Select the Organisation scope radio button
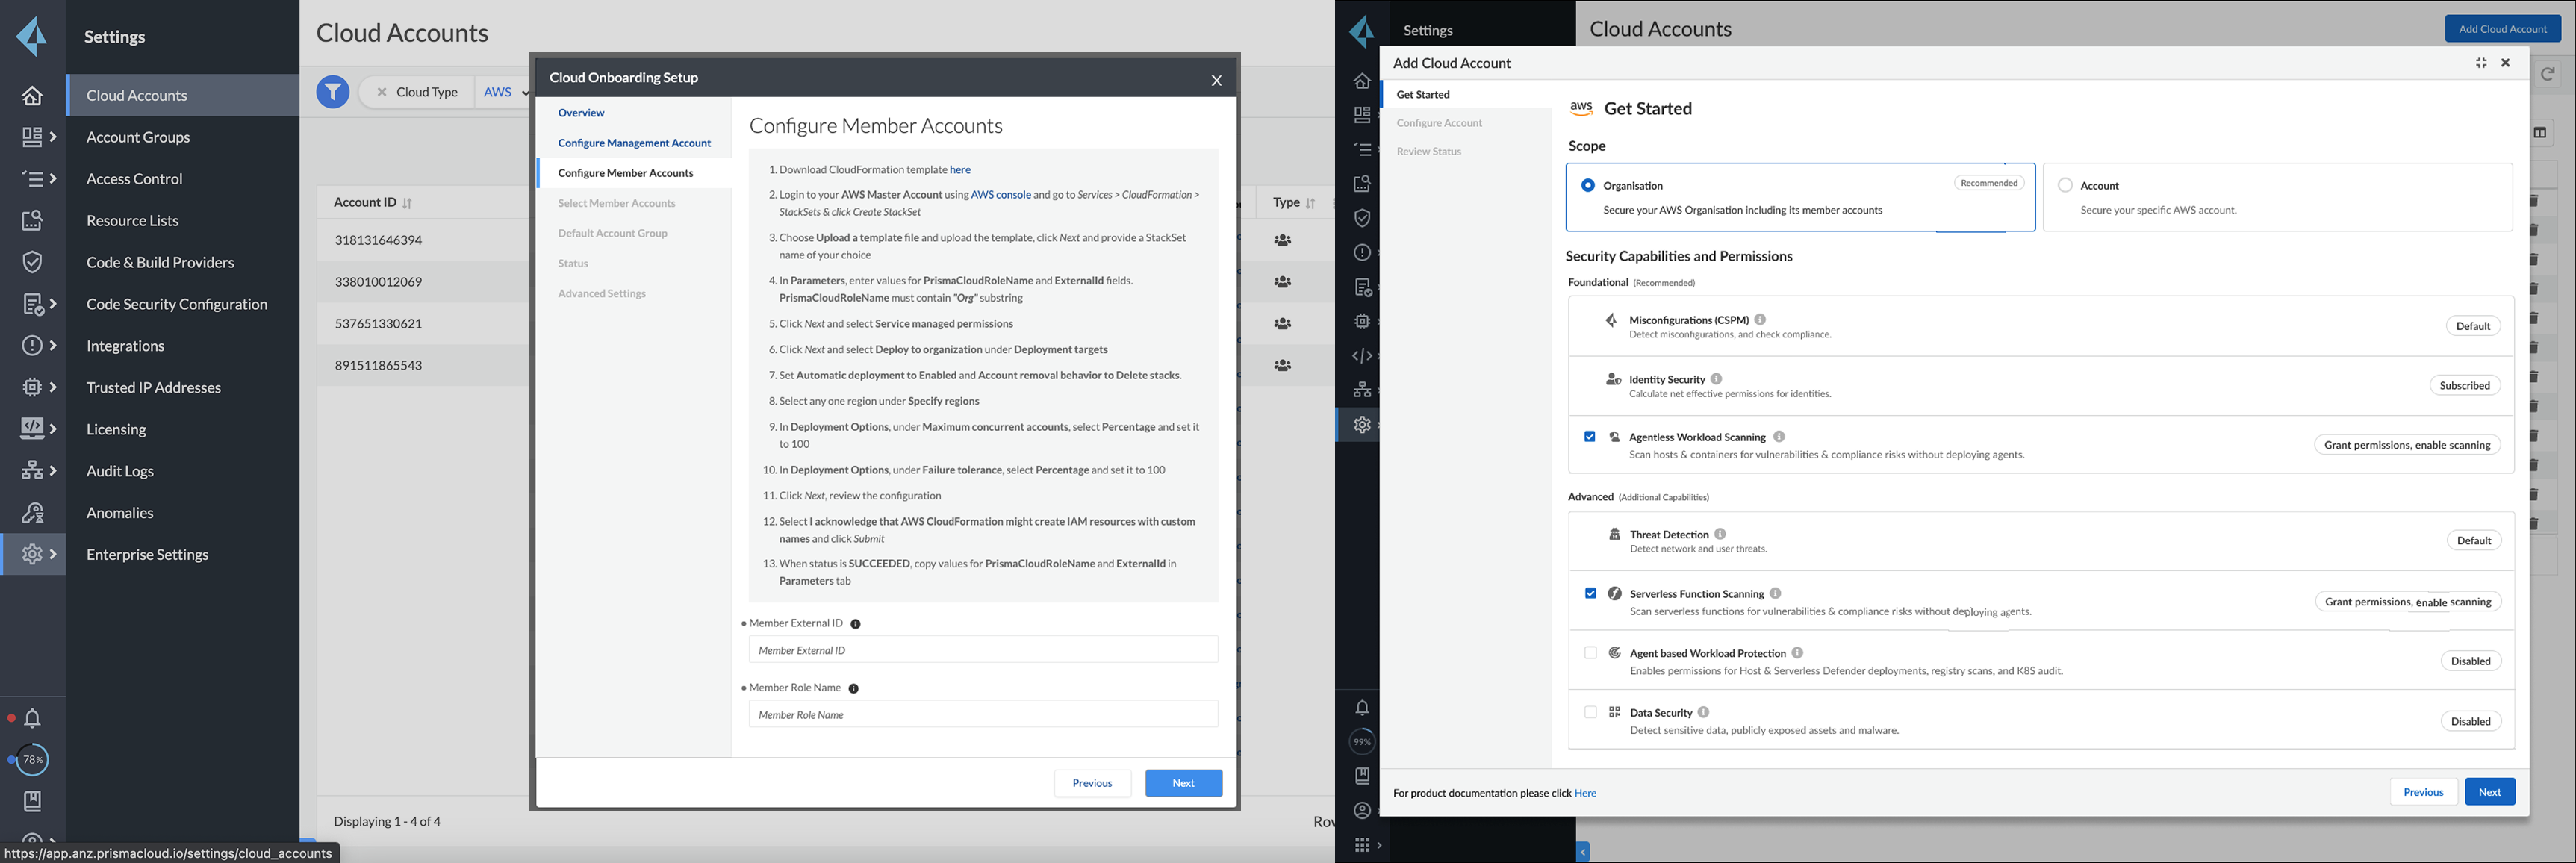Screen dimensions: 2576x863 [1588, 185]
